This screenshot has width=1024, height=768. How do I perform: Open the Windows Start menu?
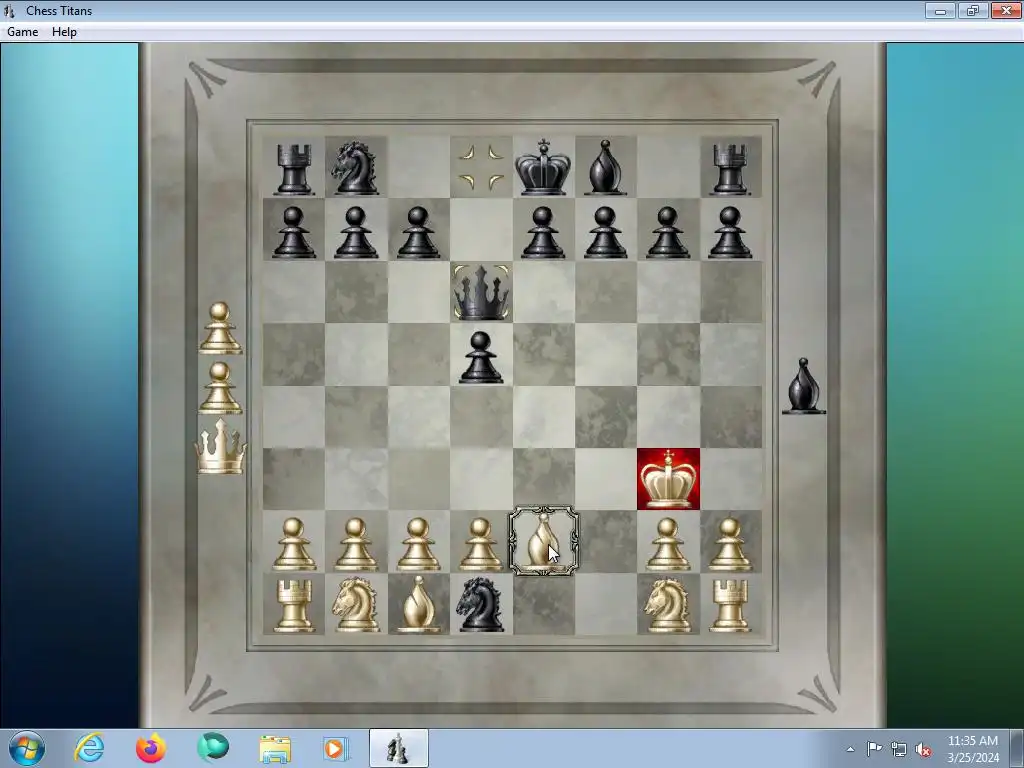click(27, 748)
